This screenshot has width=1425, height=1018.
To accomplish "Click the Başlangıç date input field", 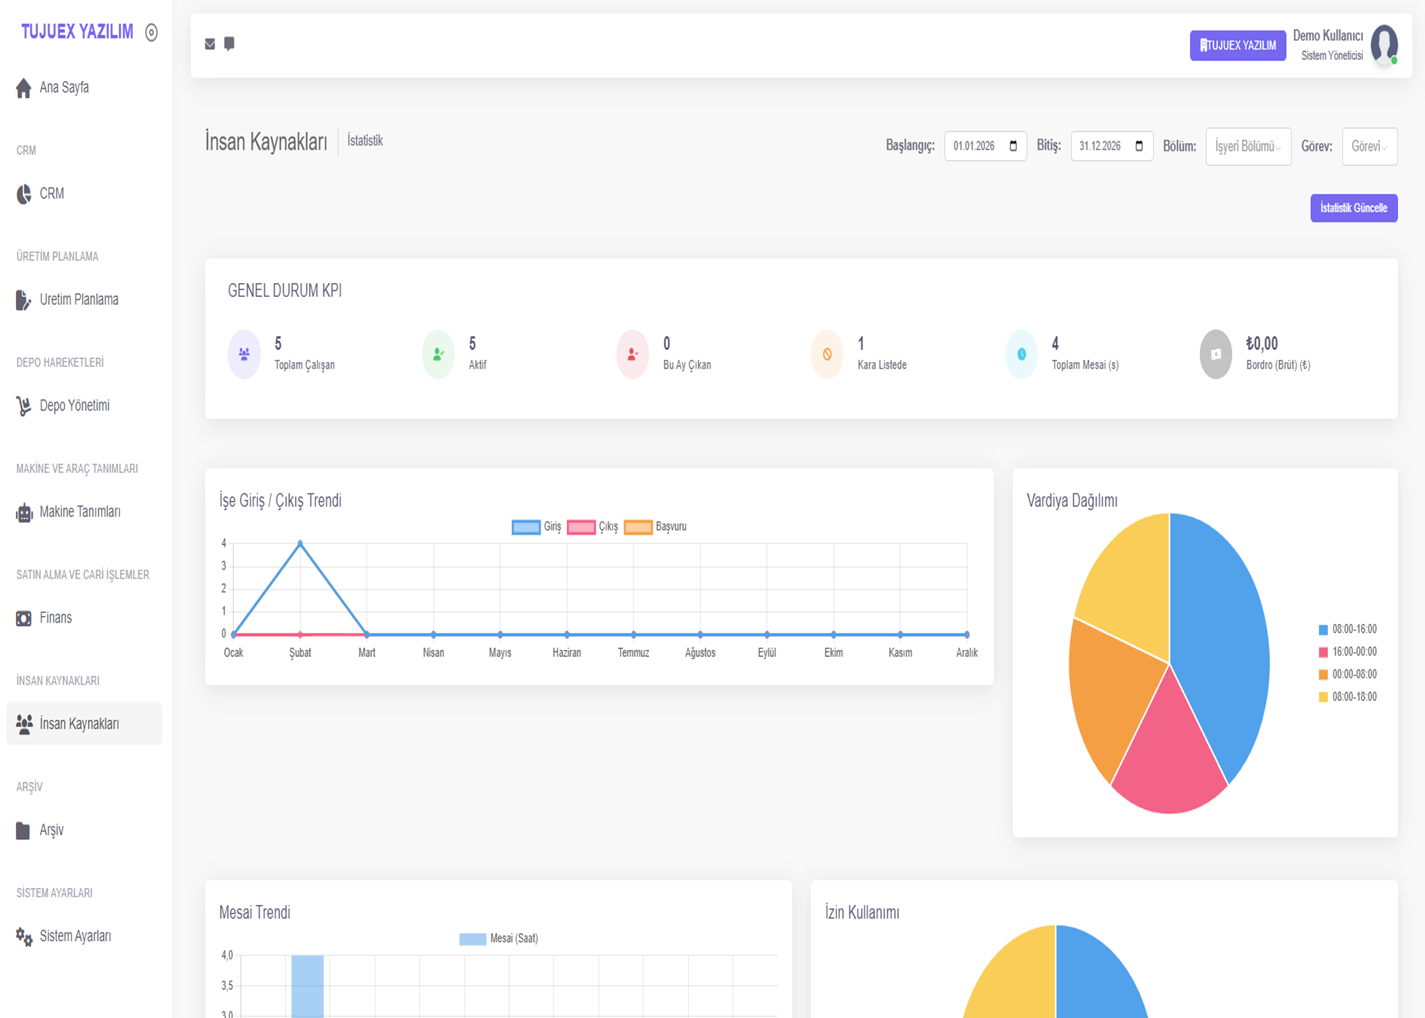I will (985, 146).
